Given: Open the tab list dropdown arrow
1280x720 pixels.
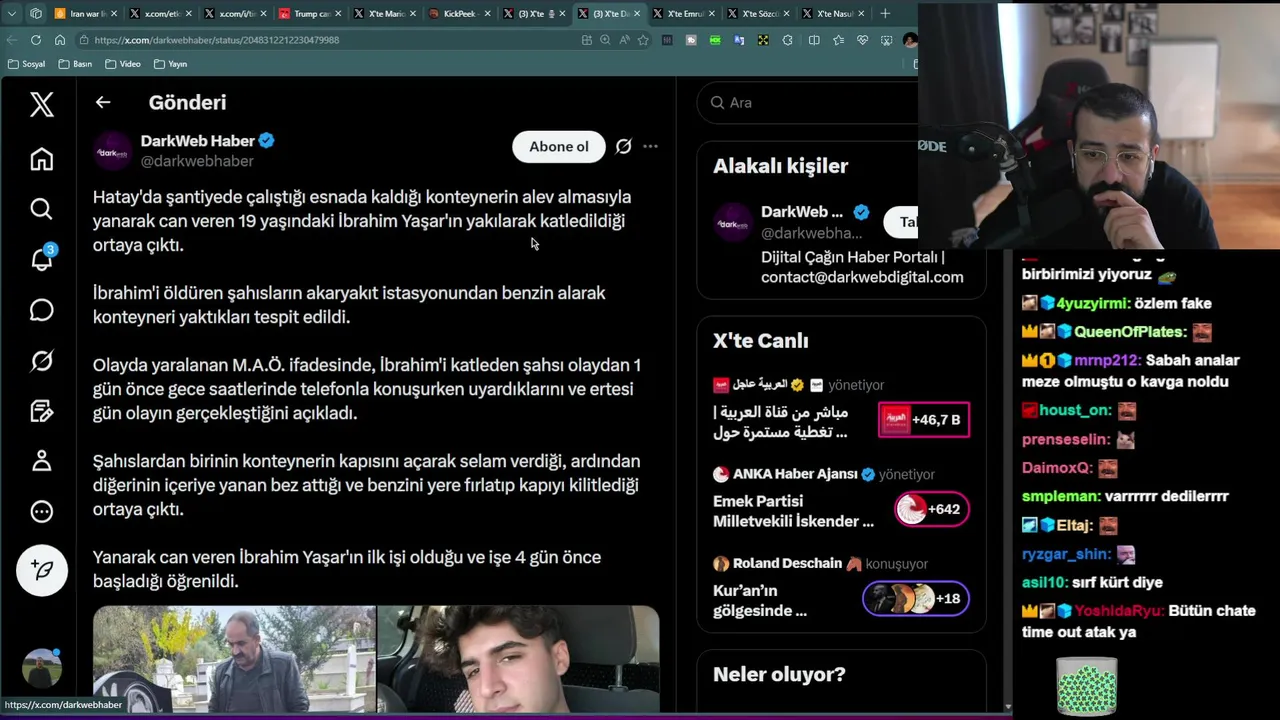Looking at the screenshot, I should point(12,14).
